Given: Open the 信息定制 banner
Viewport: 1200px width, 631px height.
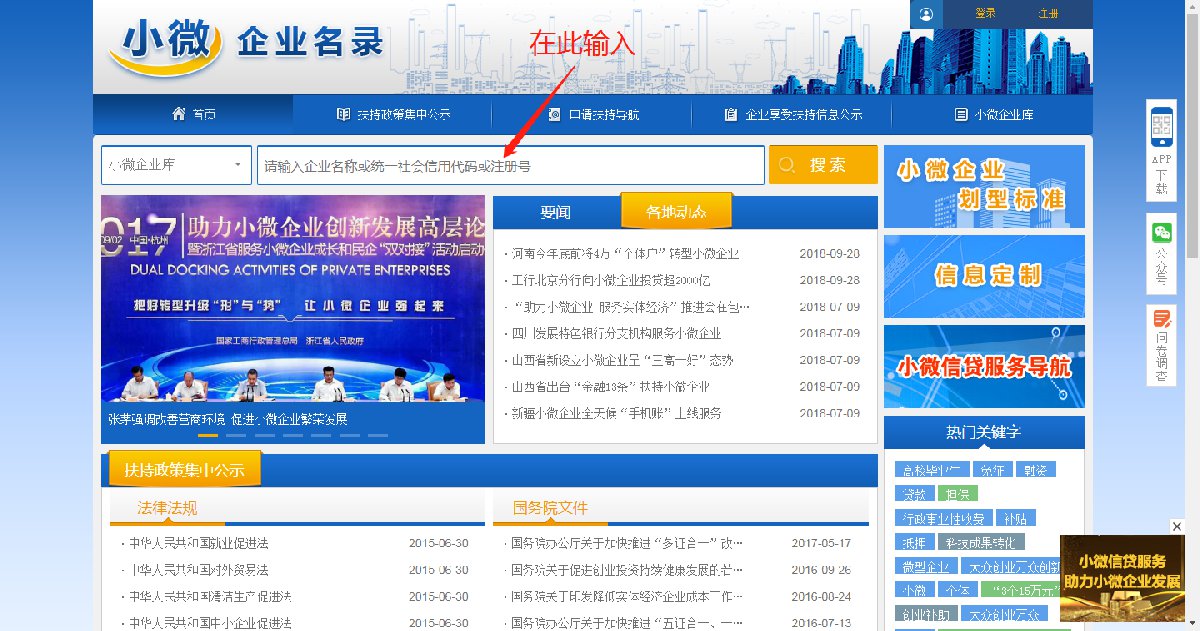Looking at the screenshot, I should pos(984,276).
